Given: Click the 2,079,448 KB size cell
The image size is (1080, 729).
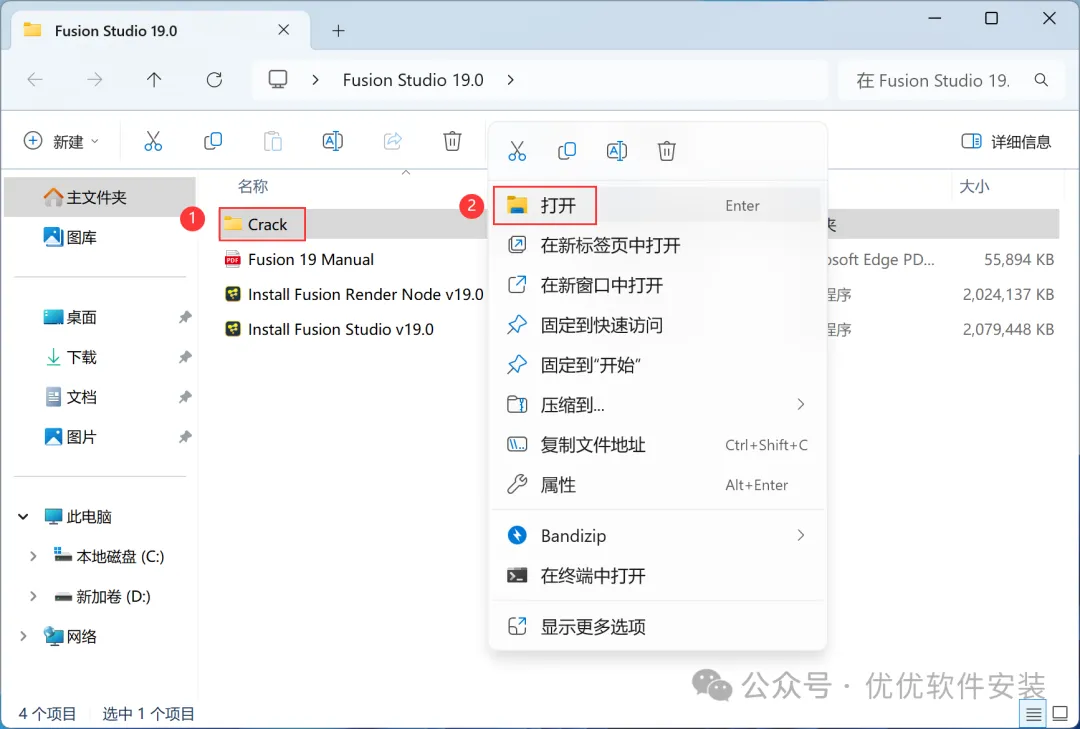Looking at the screenshot, I should (x=1008, y=329).
